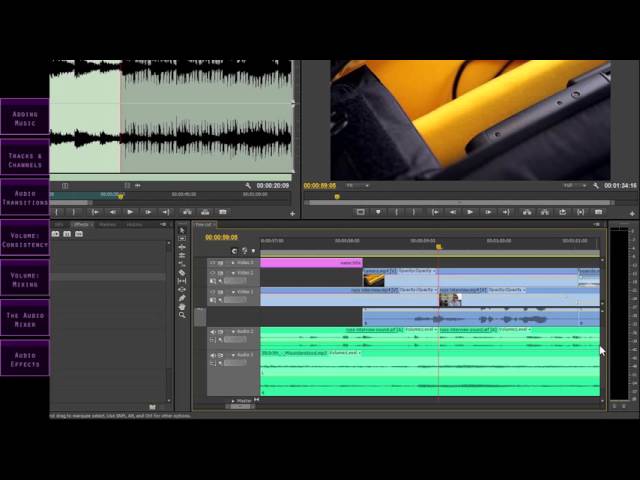Open the Source monitor button editor plus icon
The image size is (640, 480).
[x=292, y=213]
